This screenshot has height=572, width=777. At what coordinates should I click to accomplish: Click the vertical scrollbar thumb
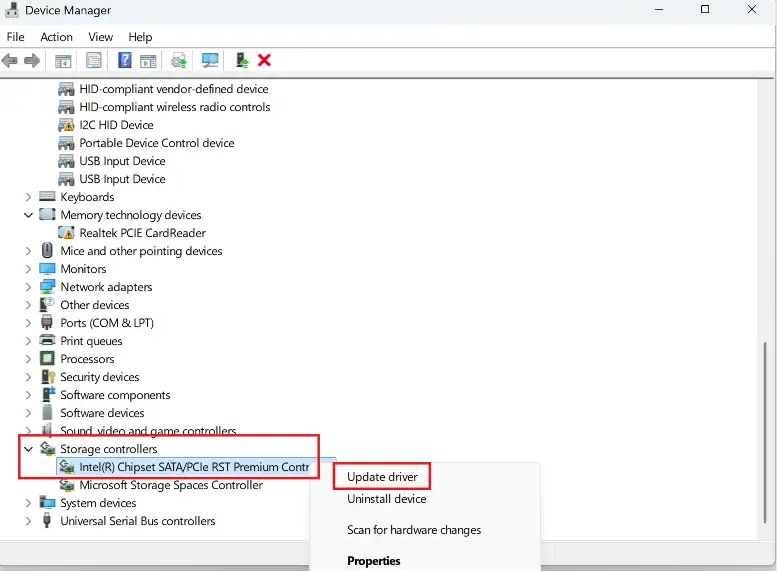point(766,431)
